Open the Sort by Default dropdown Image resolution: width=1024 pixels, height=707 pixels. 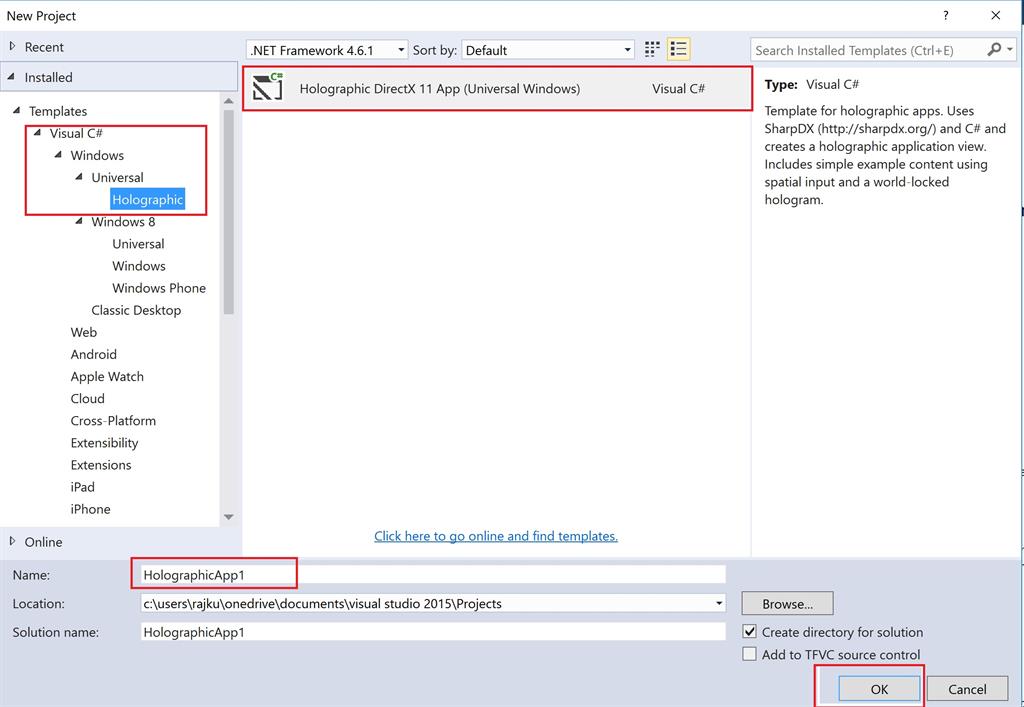548,50
